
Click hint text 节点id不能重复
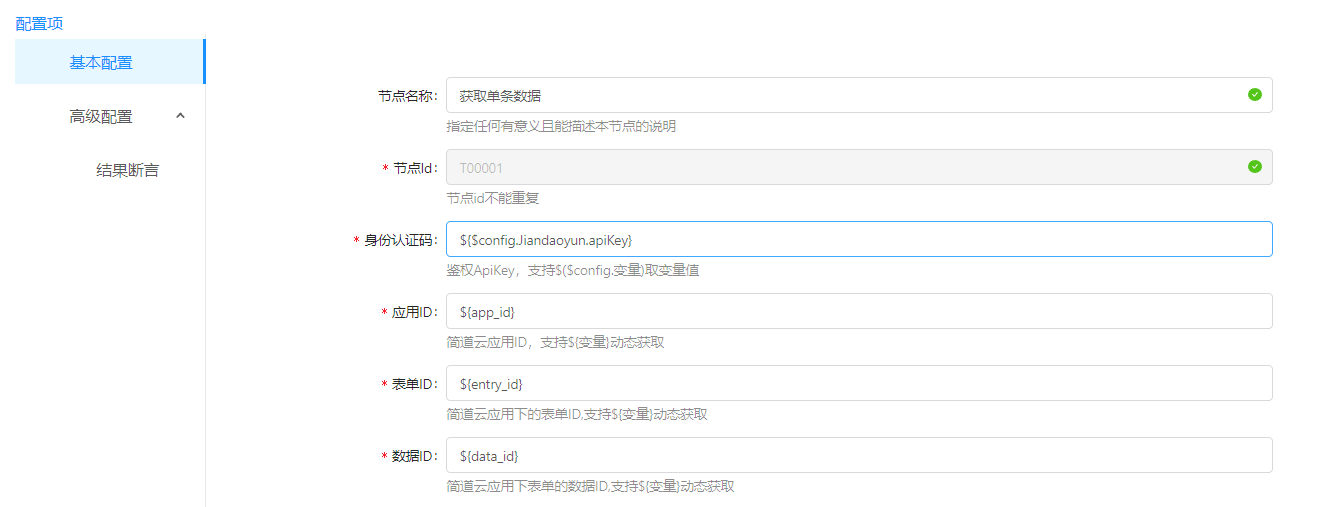[x=493, y=198]
